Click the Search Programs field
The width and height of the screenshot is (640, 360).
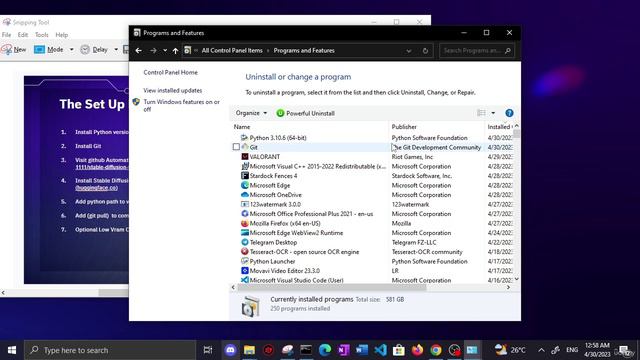(x=476, y=51)
